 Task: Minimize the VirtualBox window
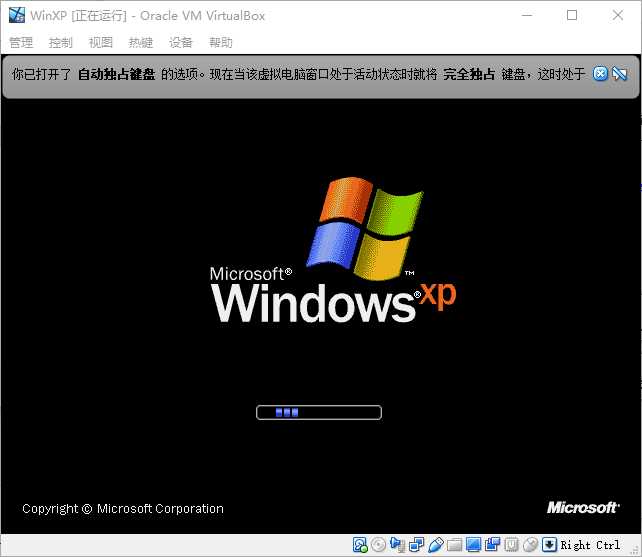pos(527,16)
